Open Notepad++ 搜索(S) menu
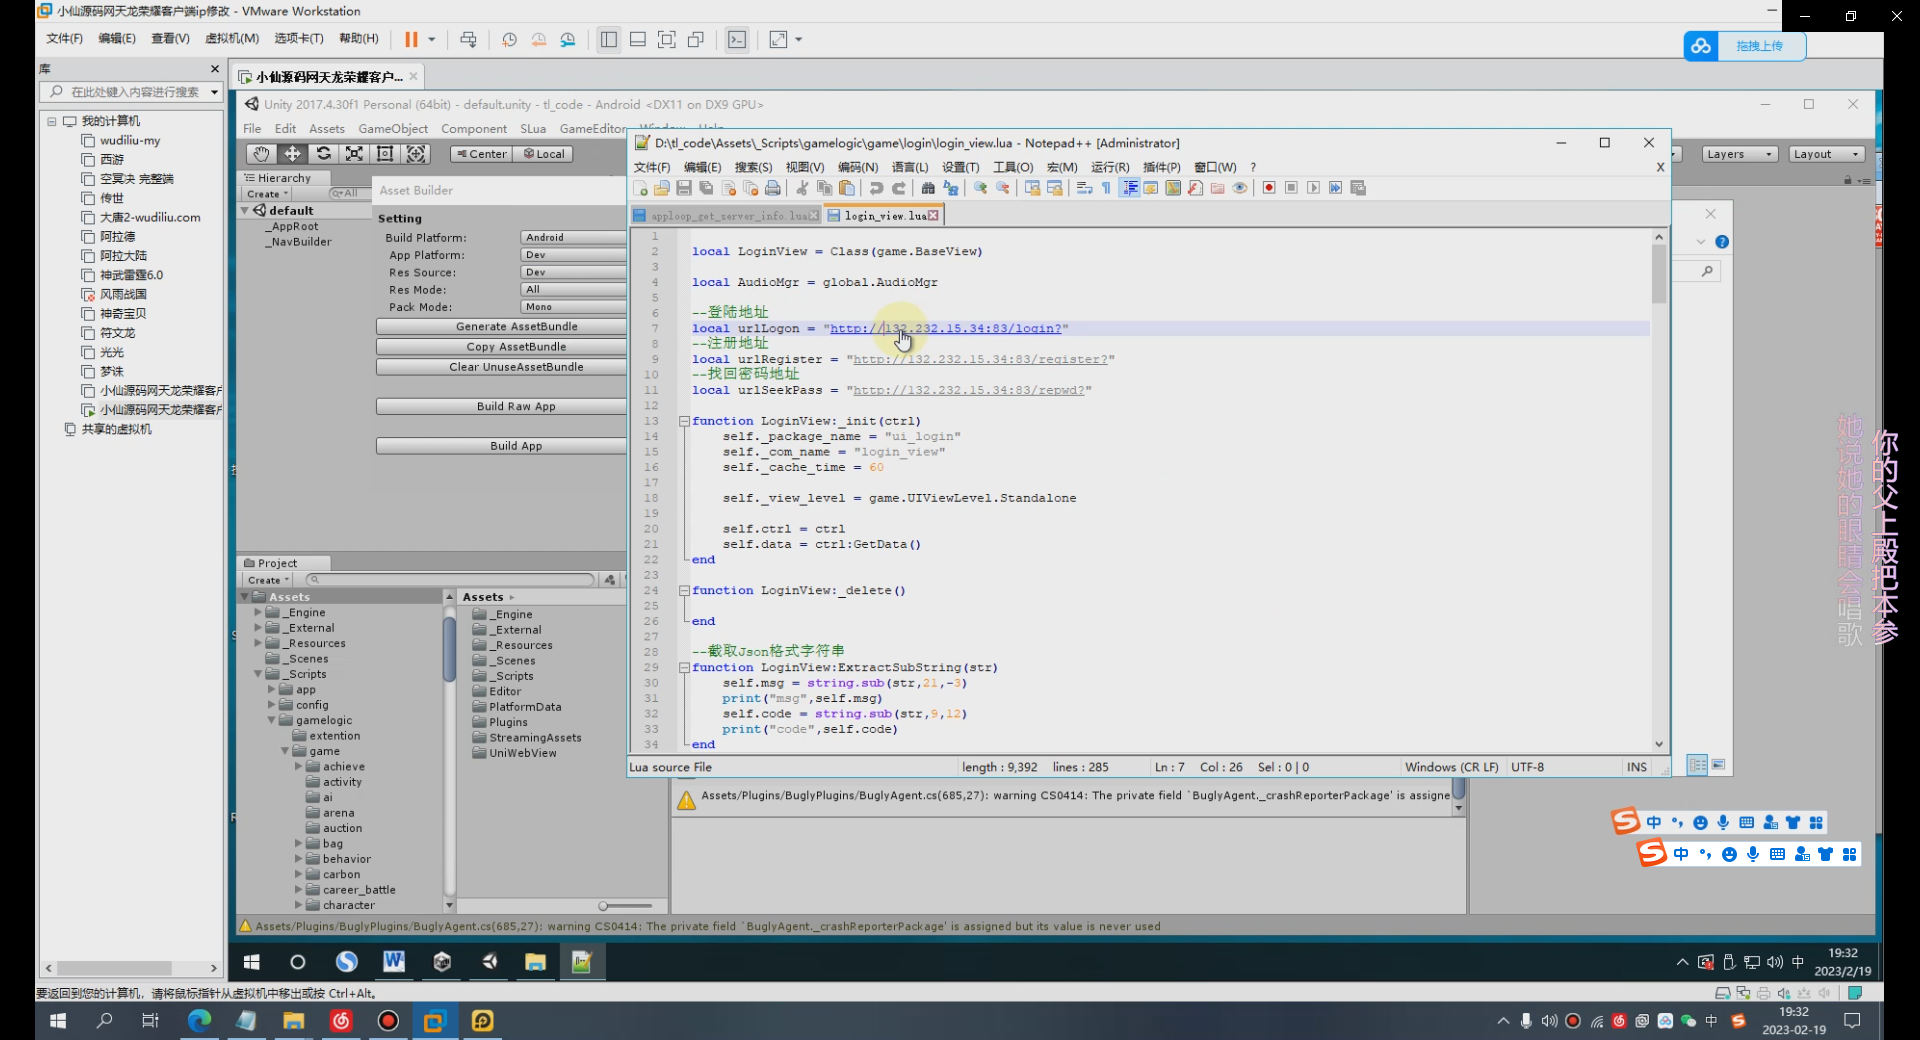Screen dimensions: 1920x1040 click(753, 167)
